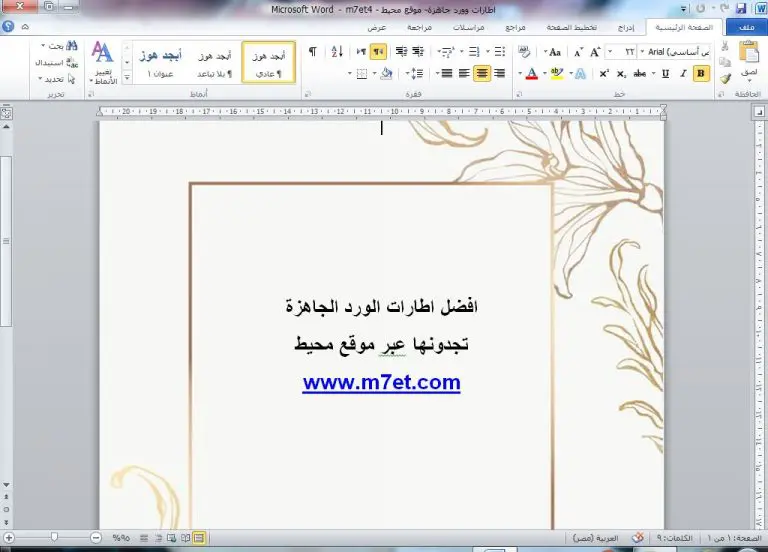Zoom in with plus button

click(9, 537)
